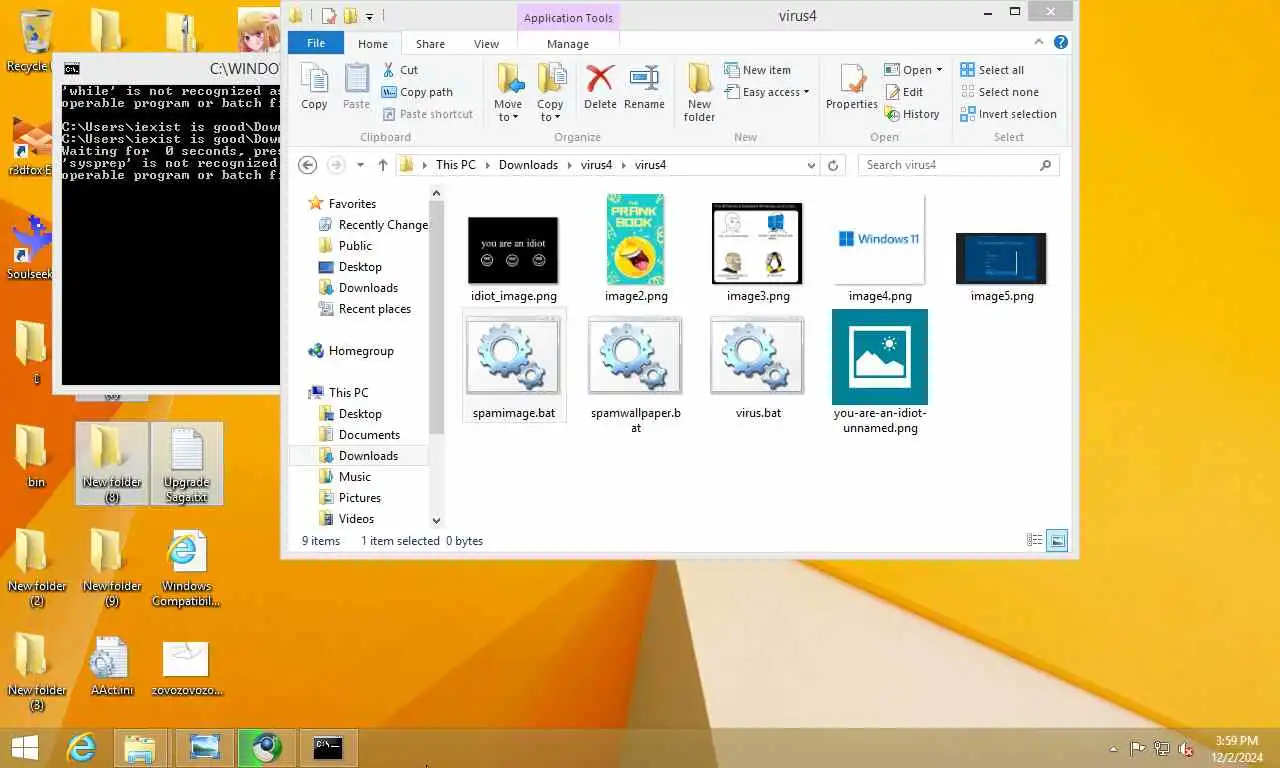
Task: Click Select none in ribbon
Action: tap(999, 92)
